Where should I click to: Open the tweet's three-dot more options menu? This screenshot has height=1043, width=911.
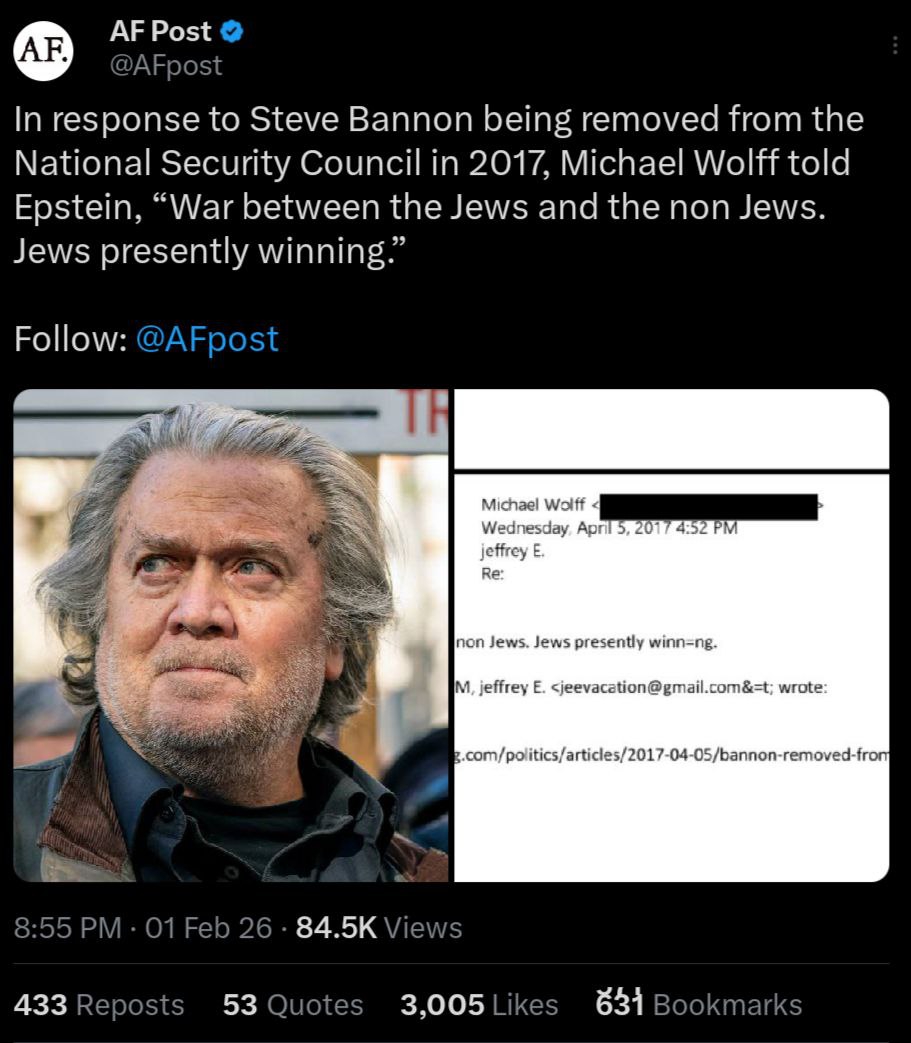coord(894,45)
